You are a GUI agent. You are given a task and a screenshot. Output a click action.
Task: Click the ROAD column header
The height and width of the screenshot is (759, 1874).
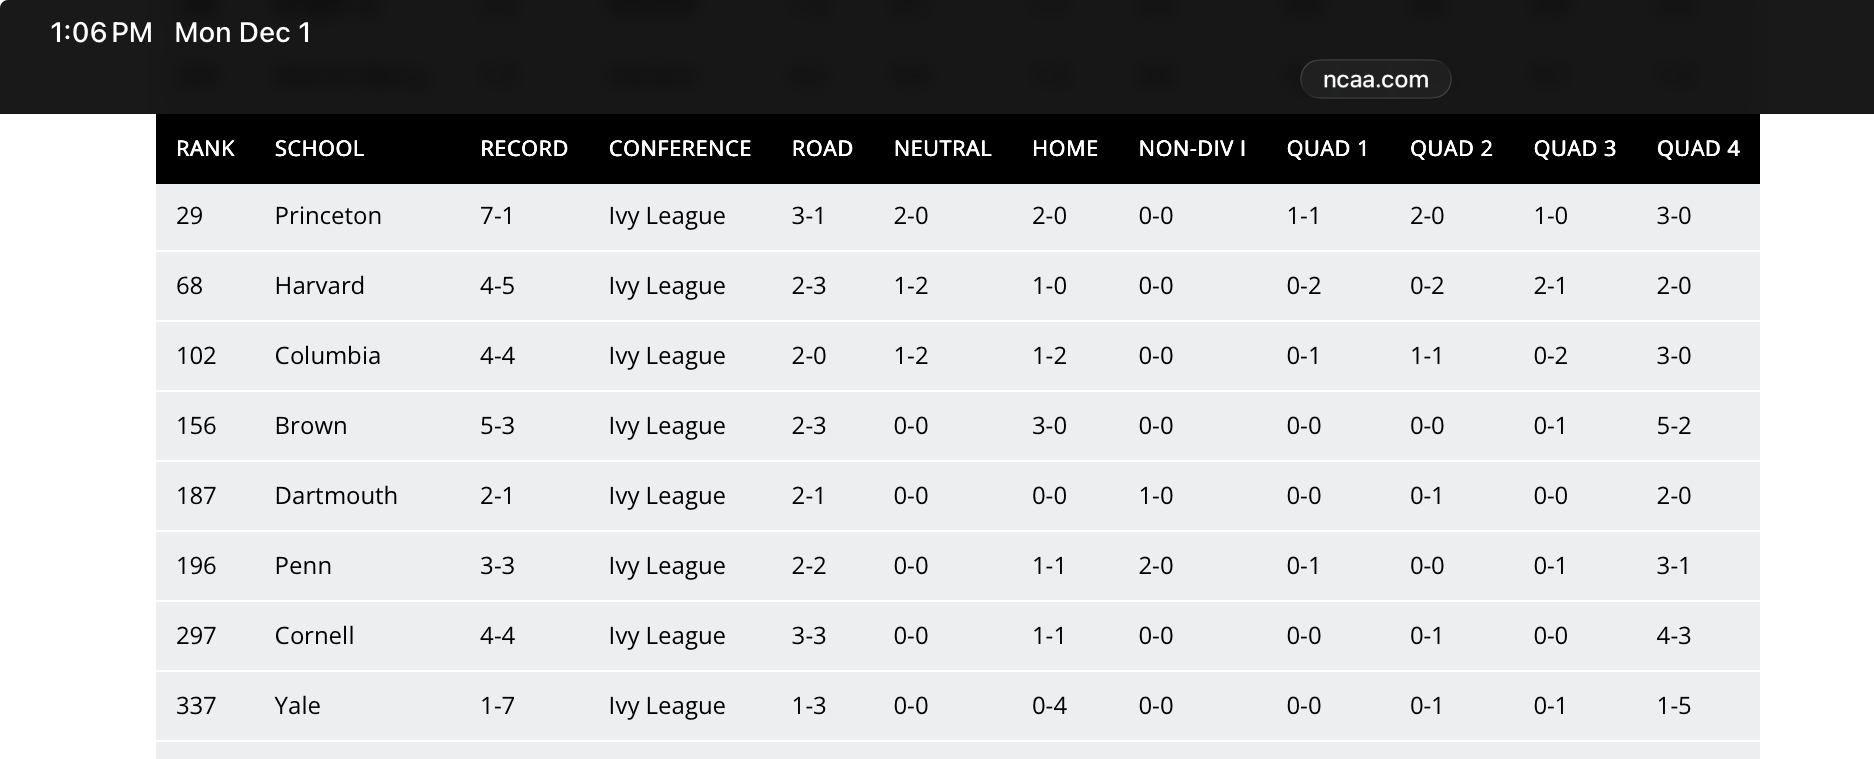click(x=822, y=149)
